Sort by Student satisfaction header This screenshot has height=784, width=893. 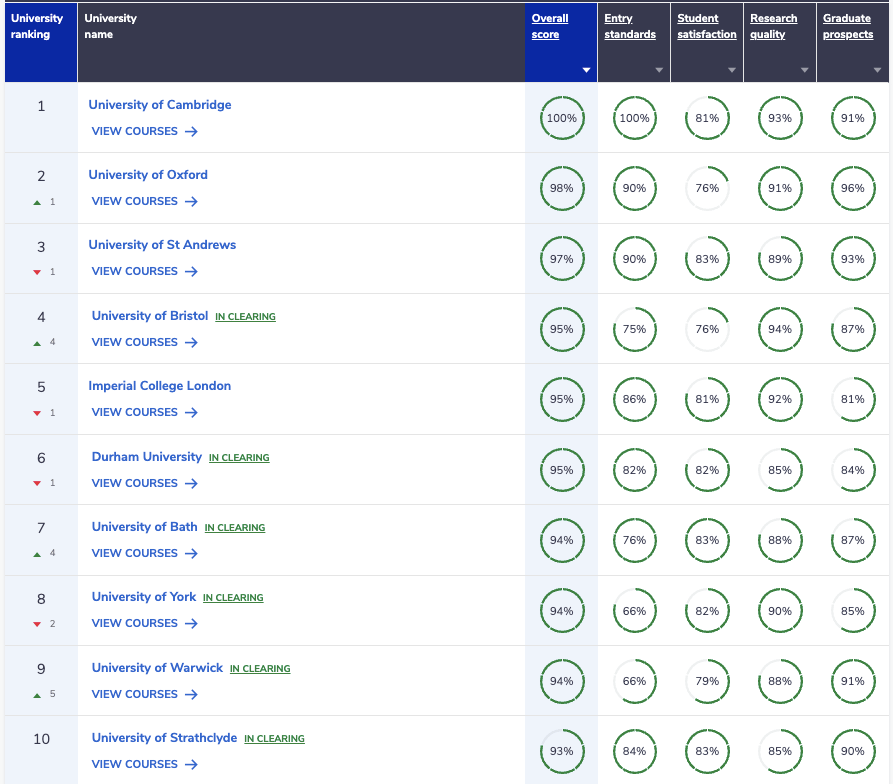pos(707,26)
